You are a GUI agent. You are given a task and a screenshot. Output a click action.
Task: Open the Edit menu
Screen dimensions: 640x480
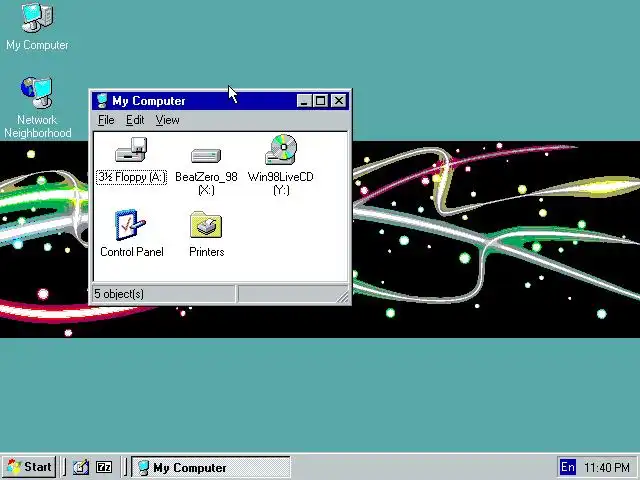point(135,120)
